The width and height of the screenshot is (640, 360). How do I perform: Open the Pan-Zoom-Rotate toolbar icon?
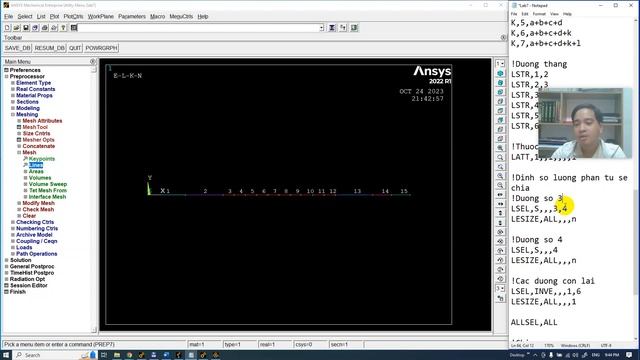tap(36, 28)
